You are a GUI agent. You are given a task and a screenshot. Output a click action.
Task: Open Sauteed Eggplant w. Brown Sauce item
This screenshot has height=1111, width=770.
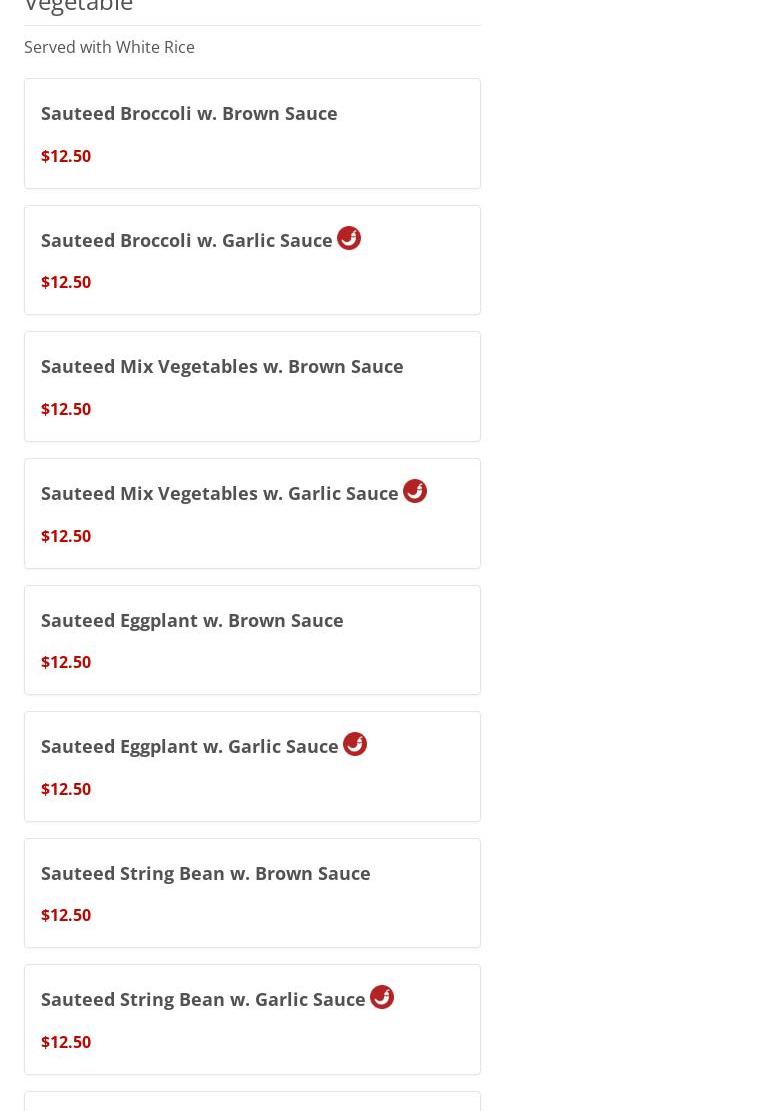pos(192,620)
